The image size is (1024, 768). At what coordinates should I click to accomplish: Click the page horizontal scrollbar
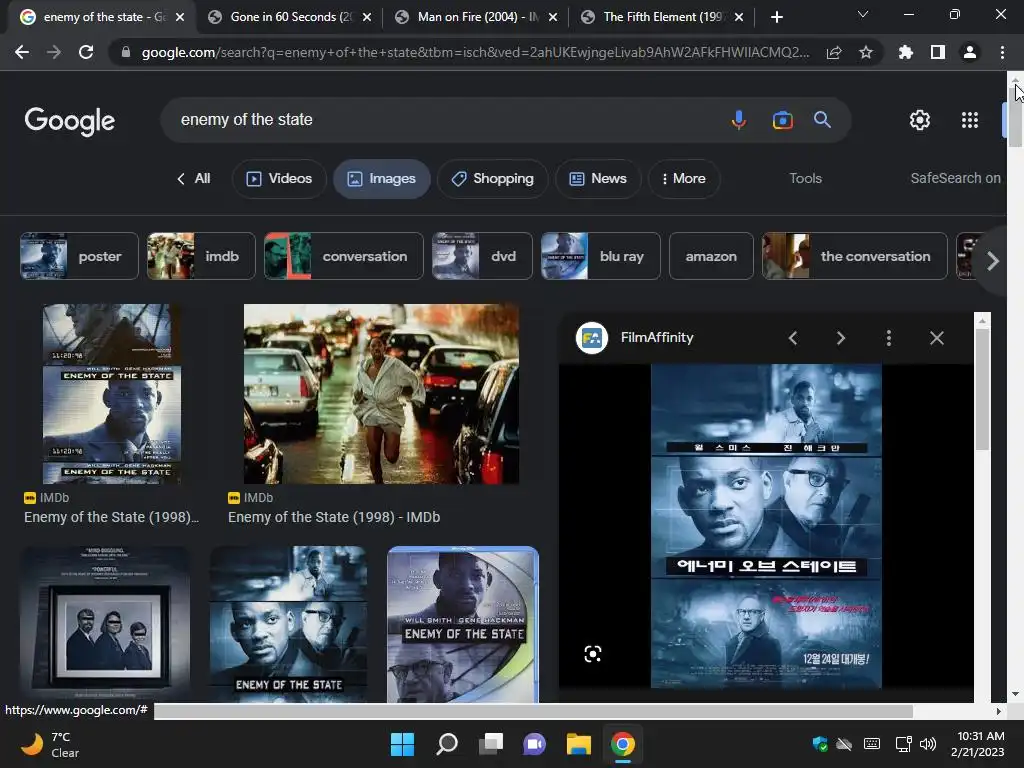click(533, 711)
